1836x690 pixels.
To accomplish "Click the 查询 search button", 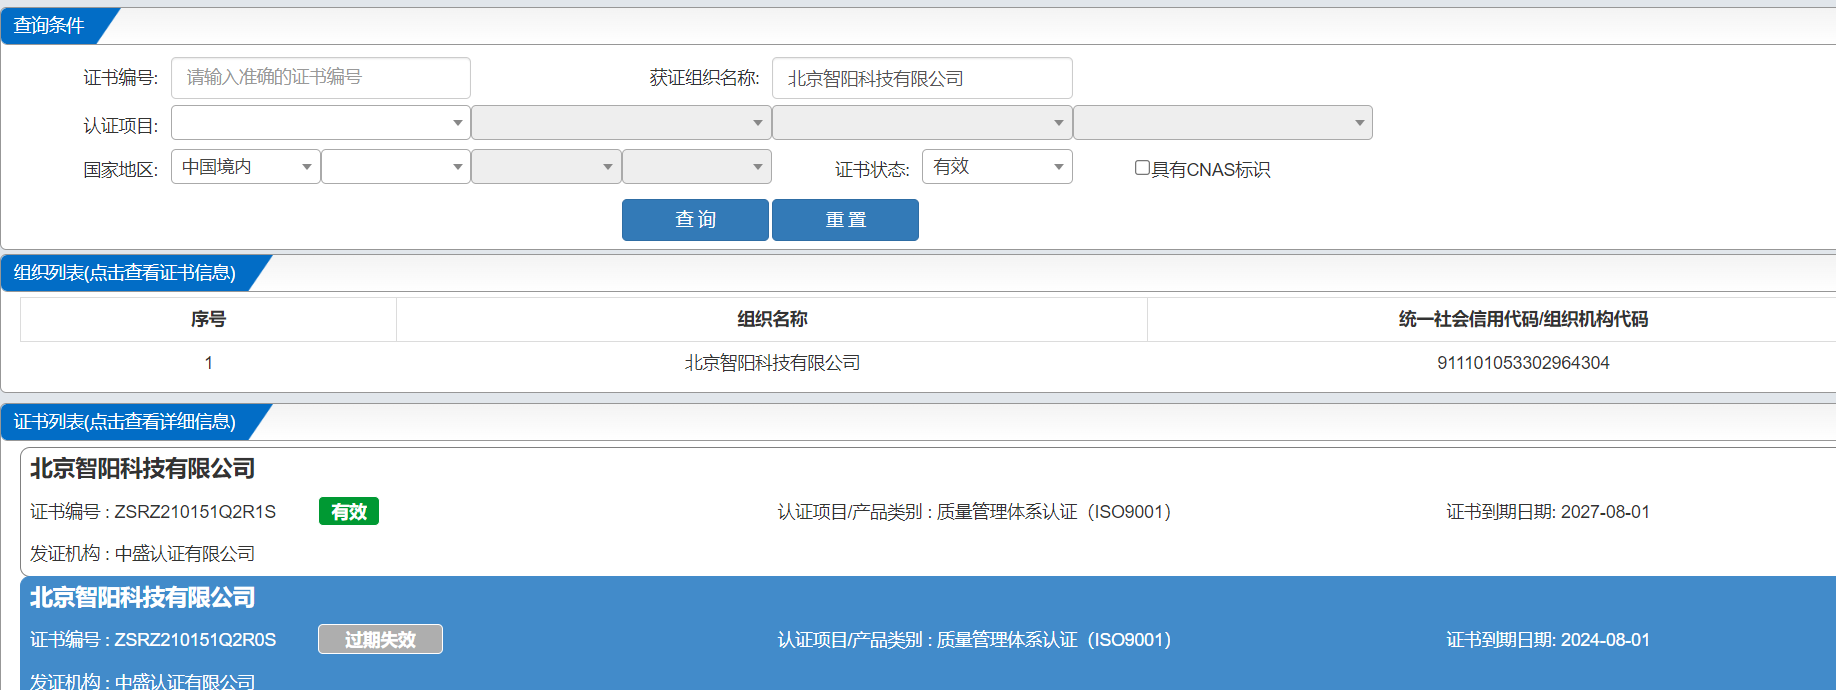I will tap(695, 220).
